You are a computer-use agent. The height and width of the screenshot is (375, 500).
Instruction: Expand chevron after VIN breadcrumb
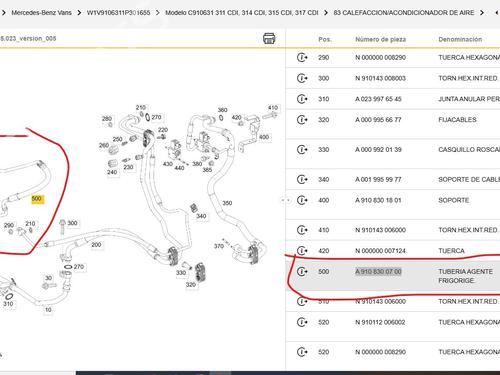(158, 13)
